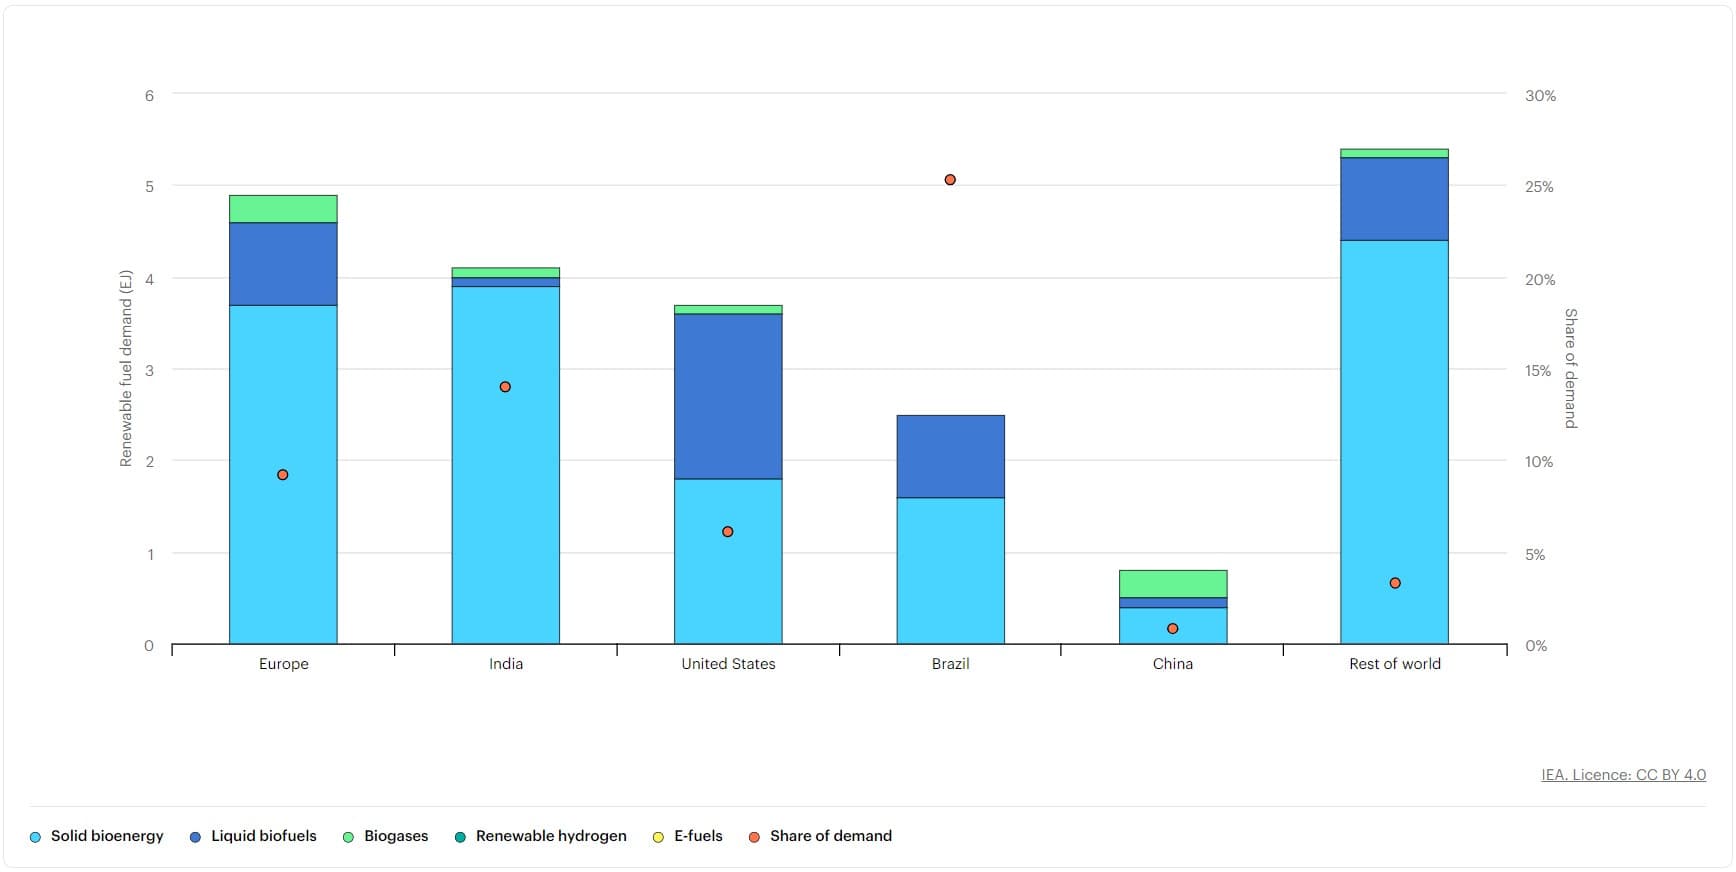Open the IEA Licence CC BY 4.0 link

tap(1623, 775)
